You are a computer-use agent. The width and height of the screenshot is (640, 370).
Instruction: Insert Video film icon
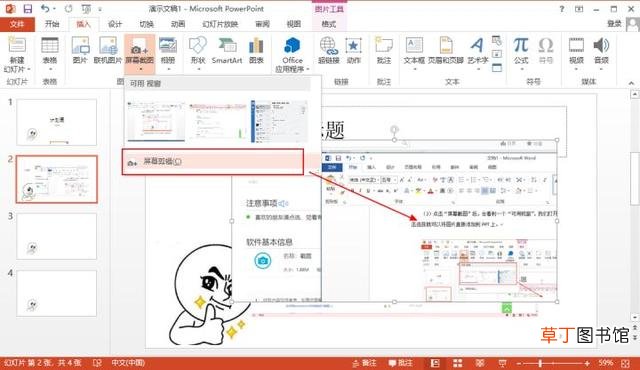pos(576,45)
